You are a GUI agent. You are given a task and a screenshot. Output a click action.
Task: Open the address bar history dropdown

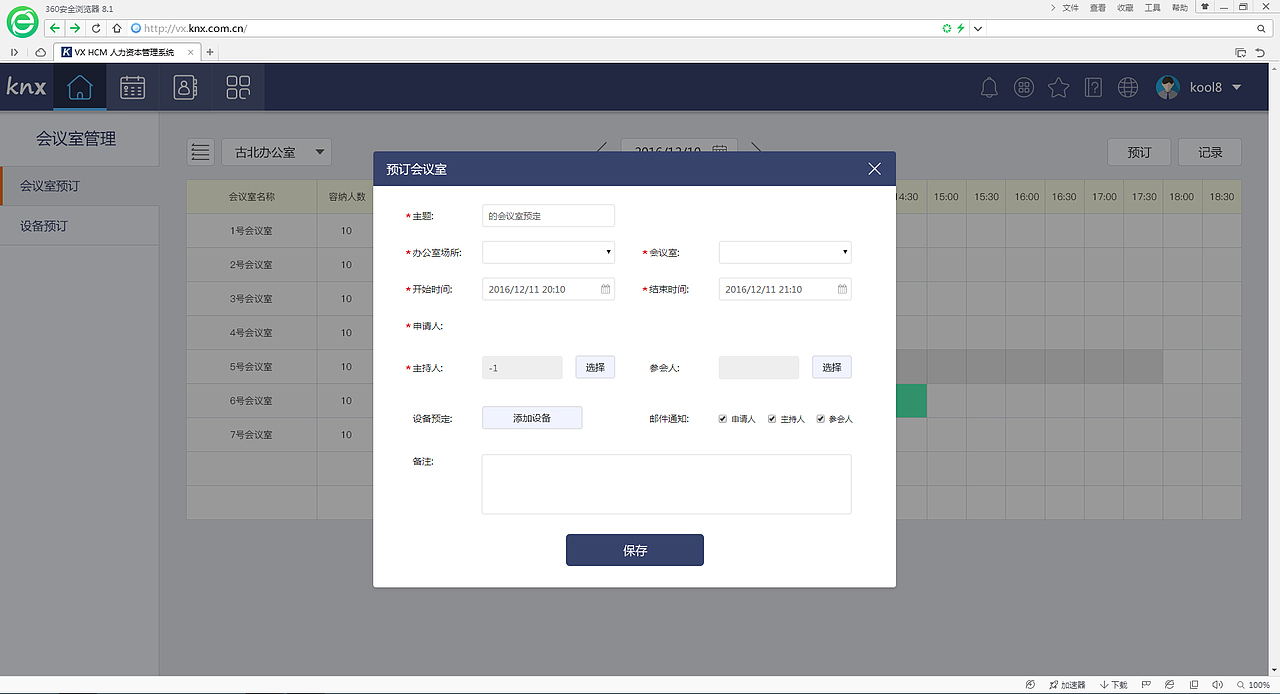pos(978,28)
